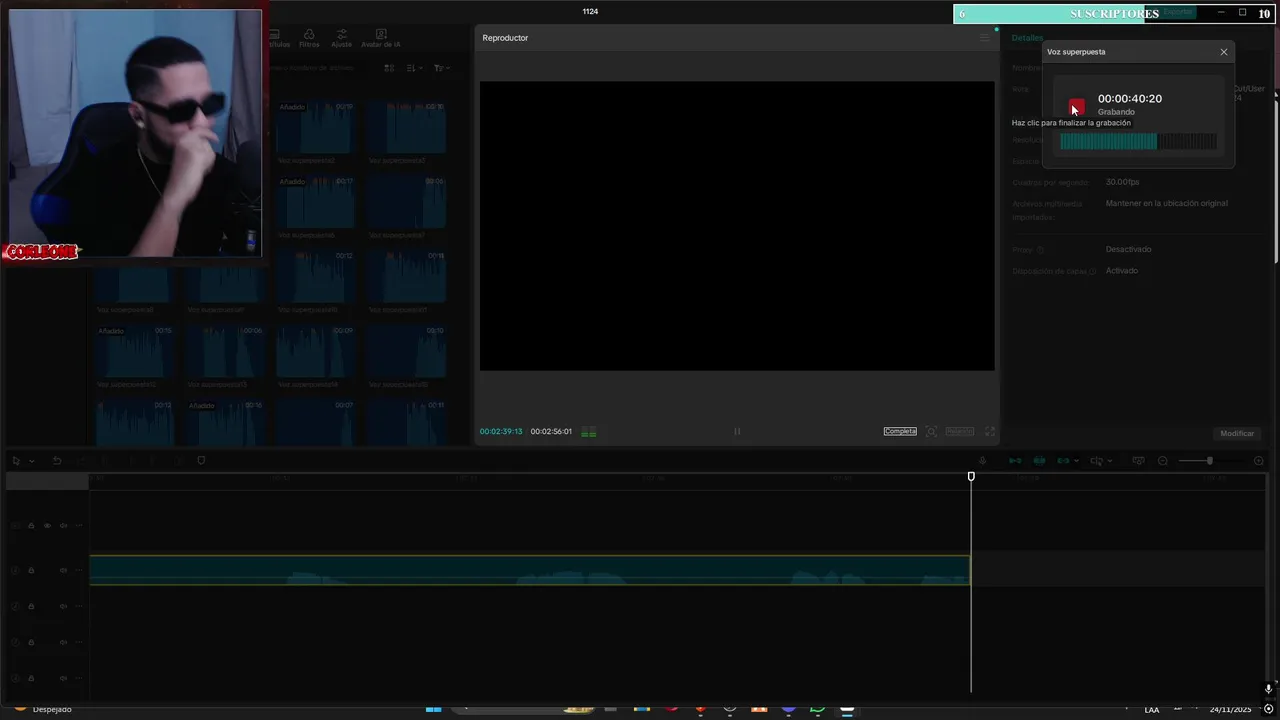The width and height of the screenshot is (1280, 720).
Task: Show info tooltip next to Proxy
Action: (1040, 250)
